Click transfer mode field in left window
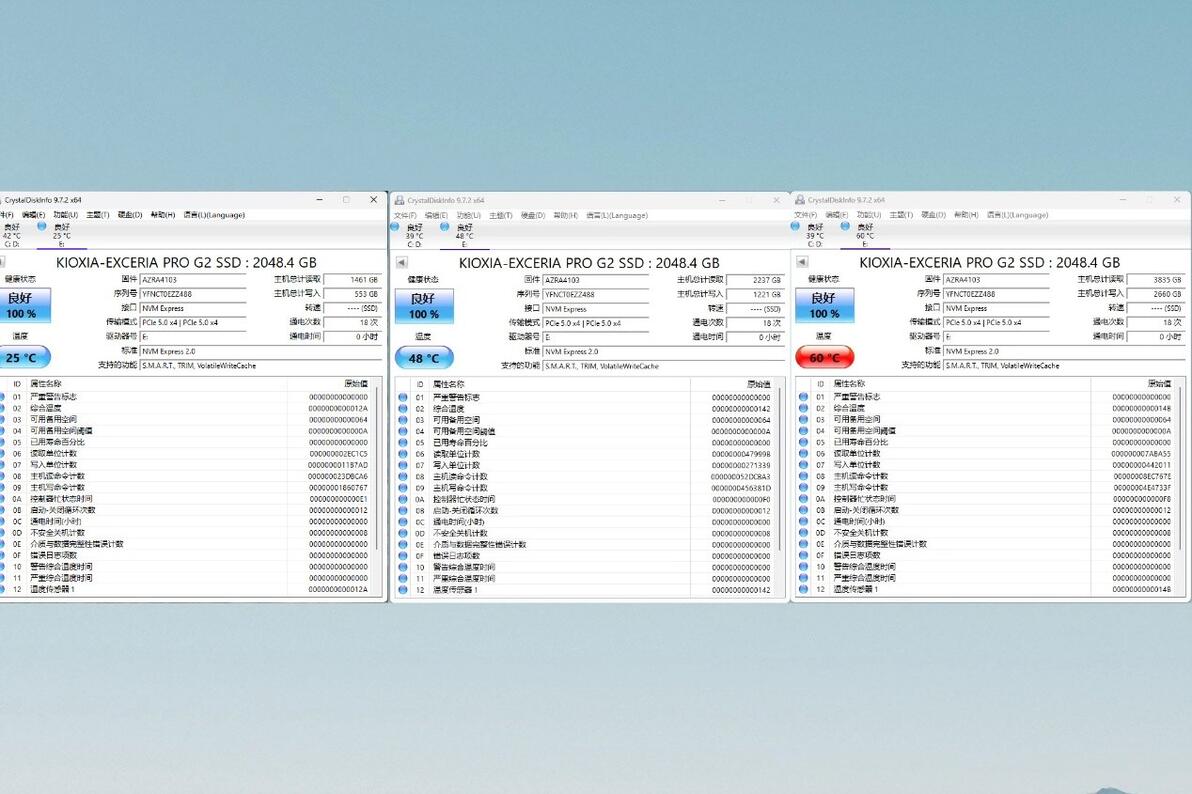This screenshot has height=794, width=1192. pos(193,322)
